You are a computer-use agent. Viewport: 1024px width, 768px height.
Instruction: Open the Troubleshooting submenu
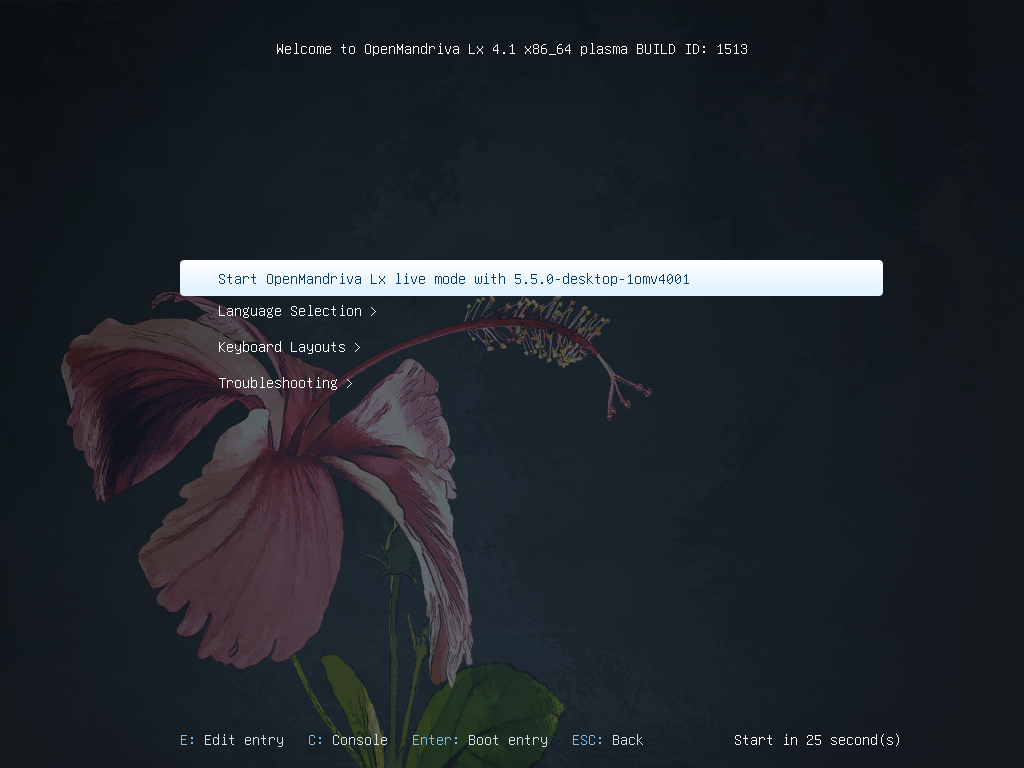pyautogui.click(x=285, y=383)
